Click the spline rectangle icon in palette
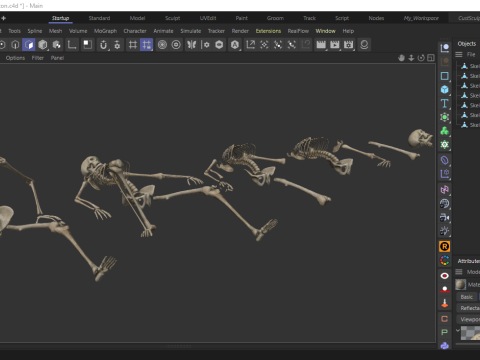This screenshot has width=480, height=360. [445, 76]
